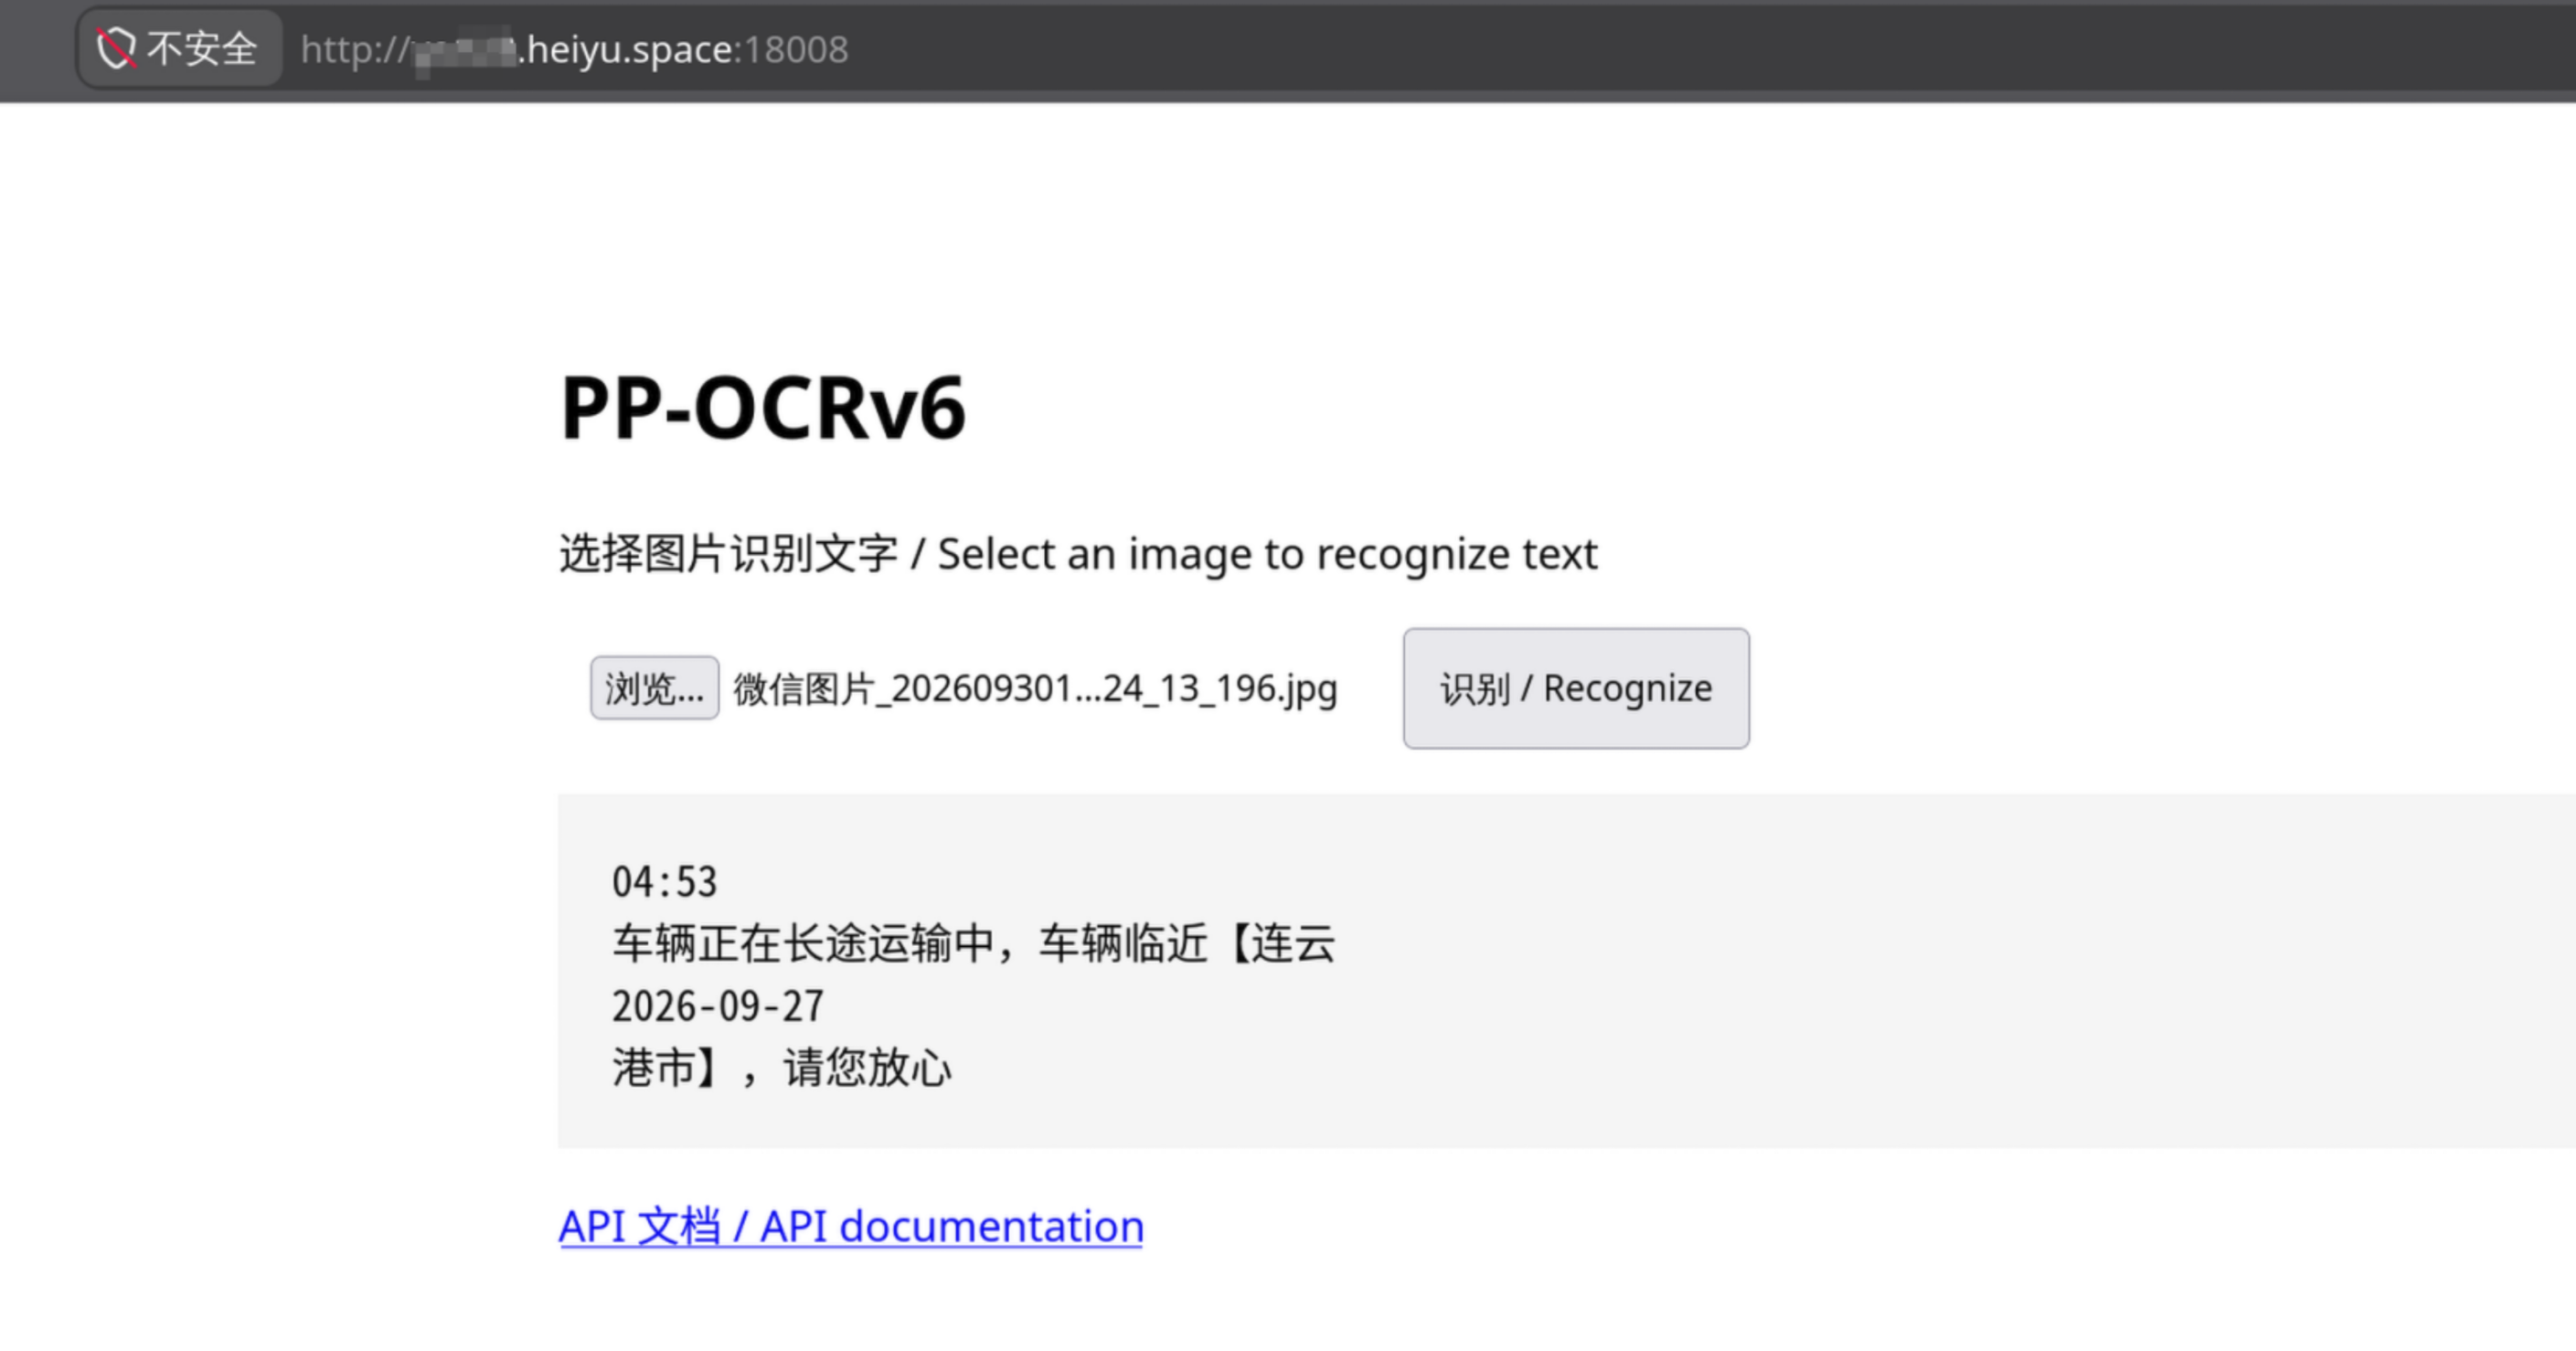Click the 识别 / Recognize button
Screen dimensions: 2576x1351
[x=1576, y=688]
